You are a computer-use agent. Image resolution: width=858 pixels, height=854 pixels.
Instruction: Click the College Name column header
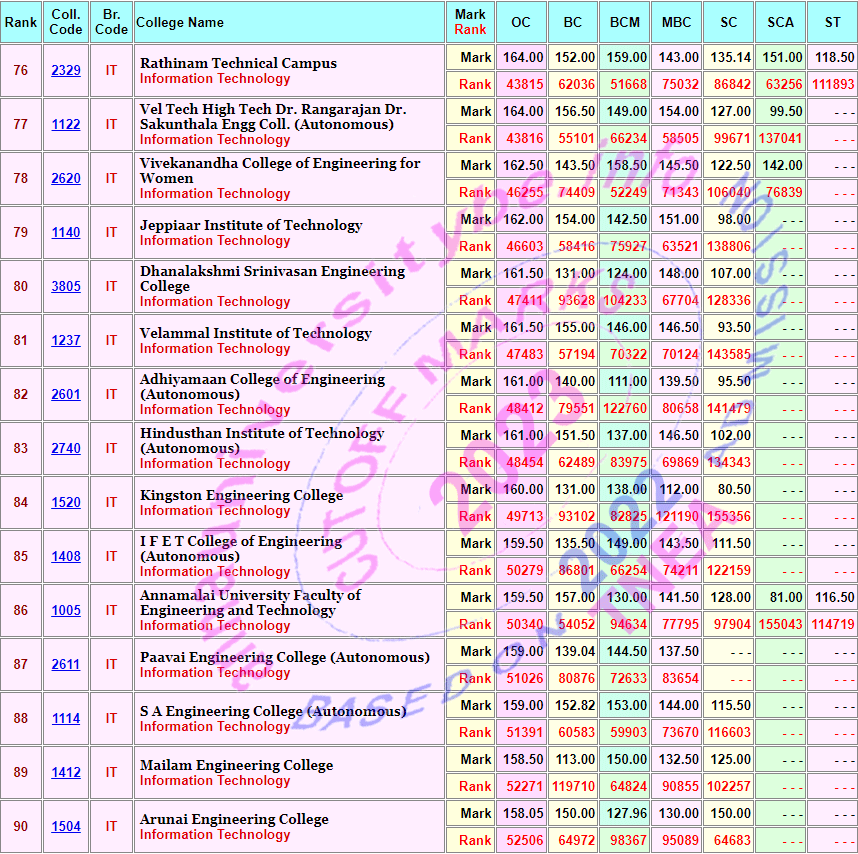(180, 22)
